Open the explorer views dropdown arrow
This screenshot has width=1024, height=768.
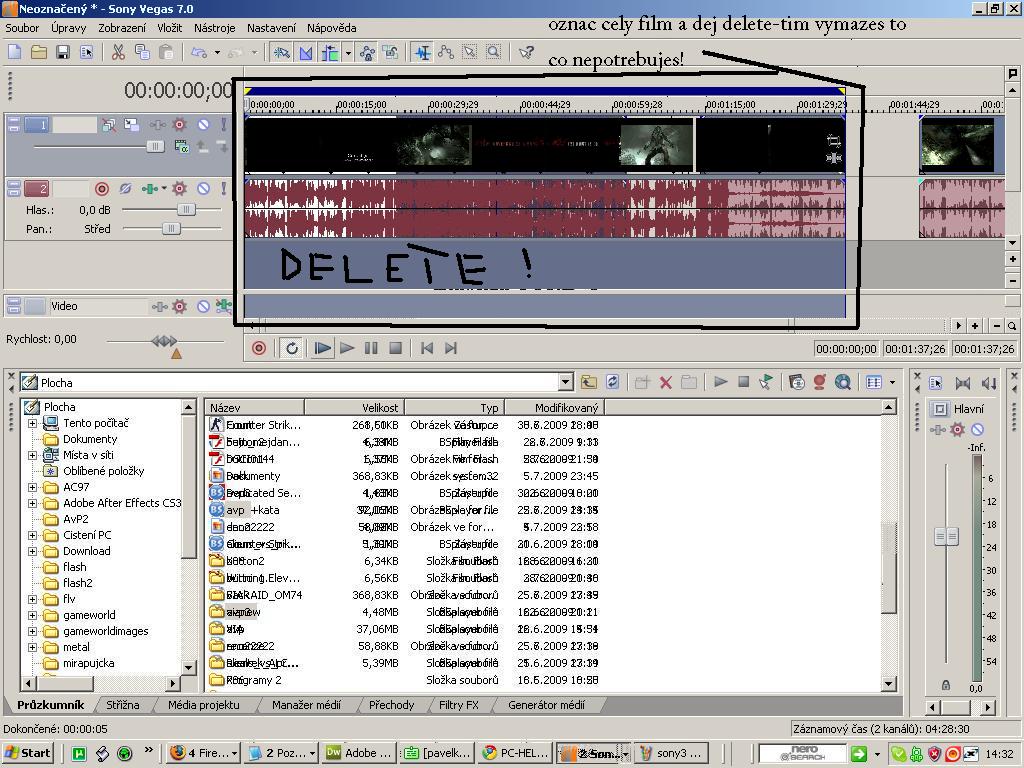coord(892,382)
